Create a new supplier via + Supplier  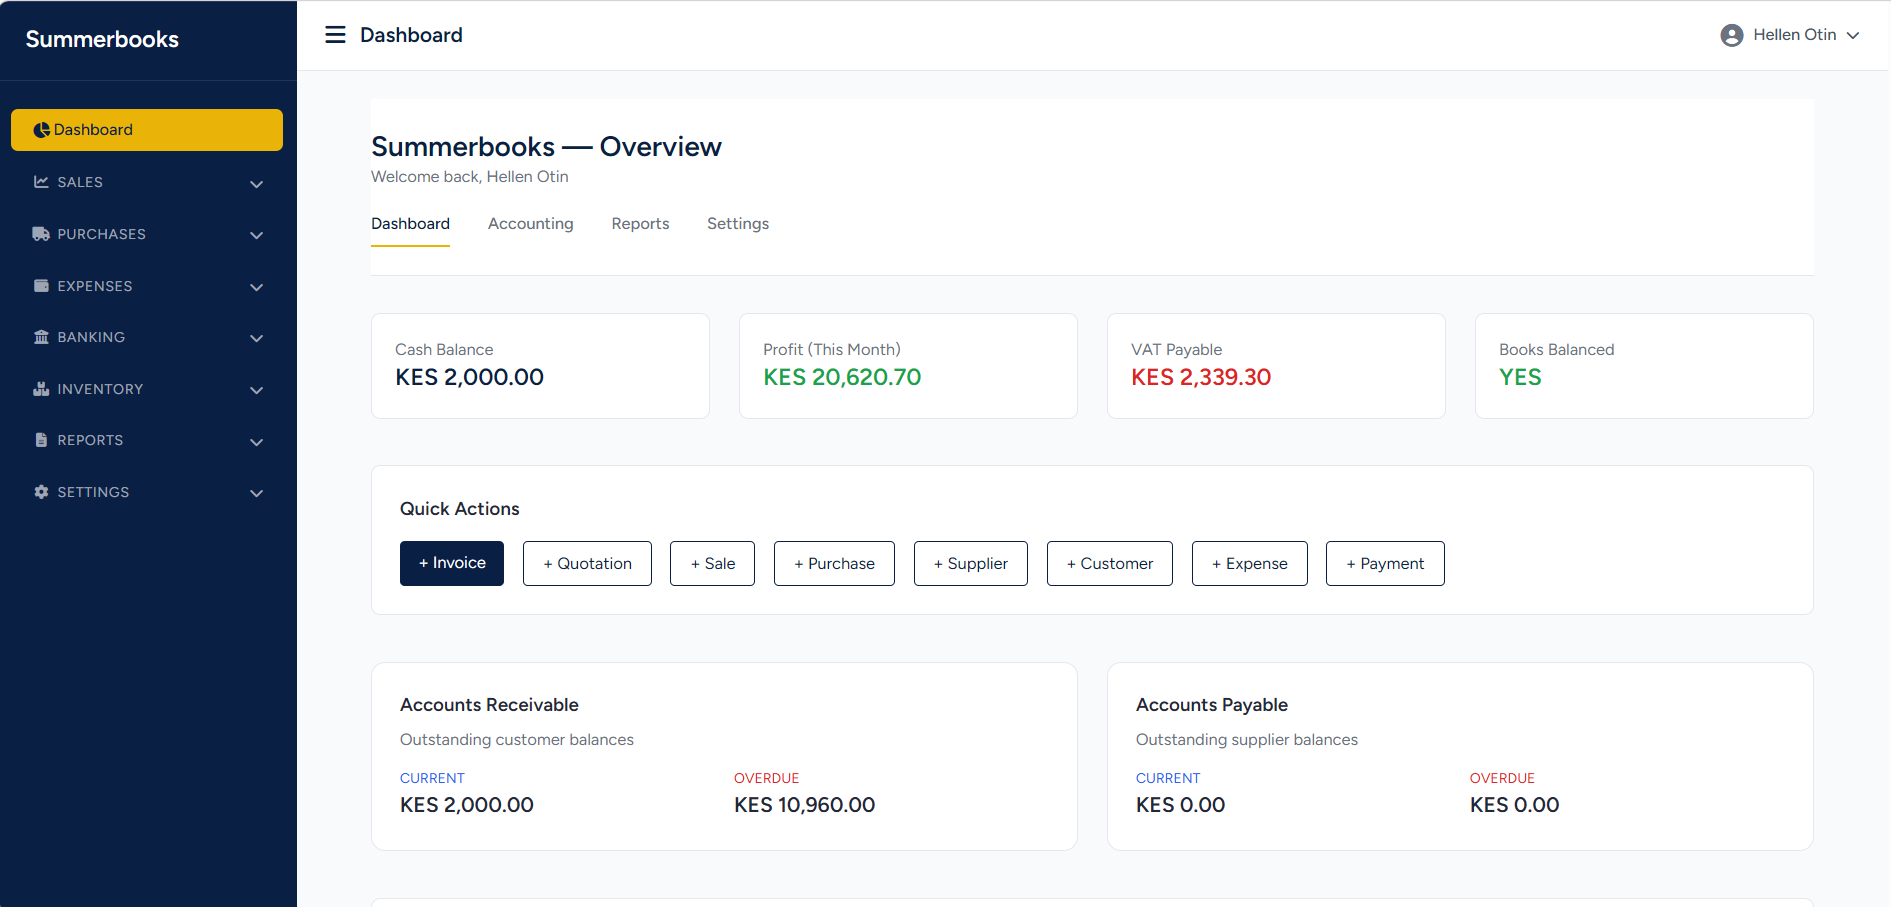click(x=970, y=563)
